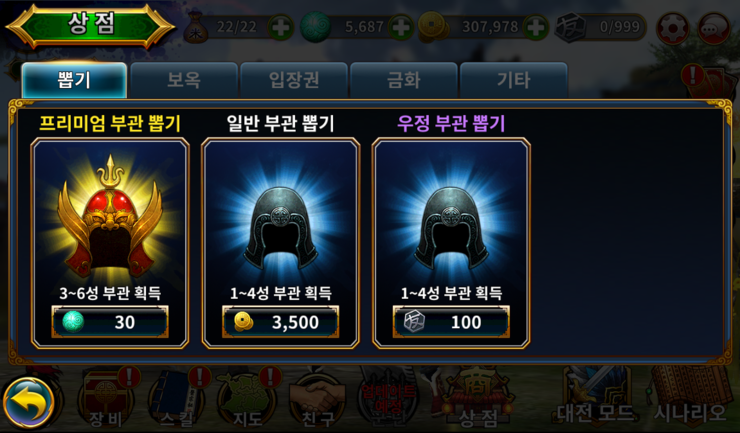
Task: Open the 장비 equipment chest icon
Action: [x=106, y=399]
